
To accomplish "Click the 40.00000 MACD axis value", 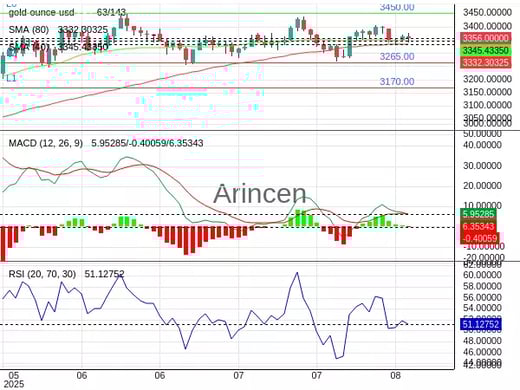I will tap(482, 145).
